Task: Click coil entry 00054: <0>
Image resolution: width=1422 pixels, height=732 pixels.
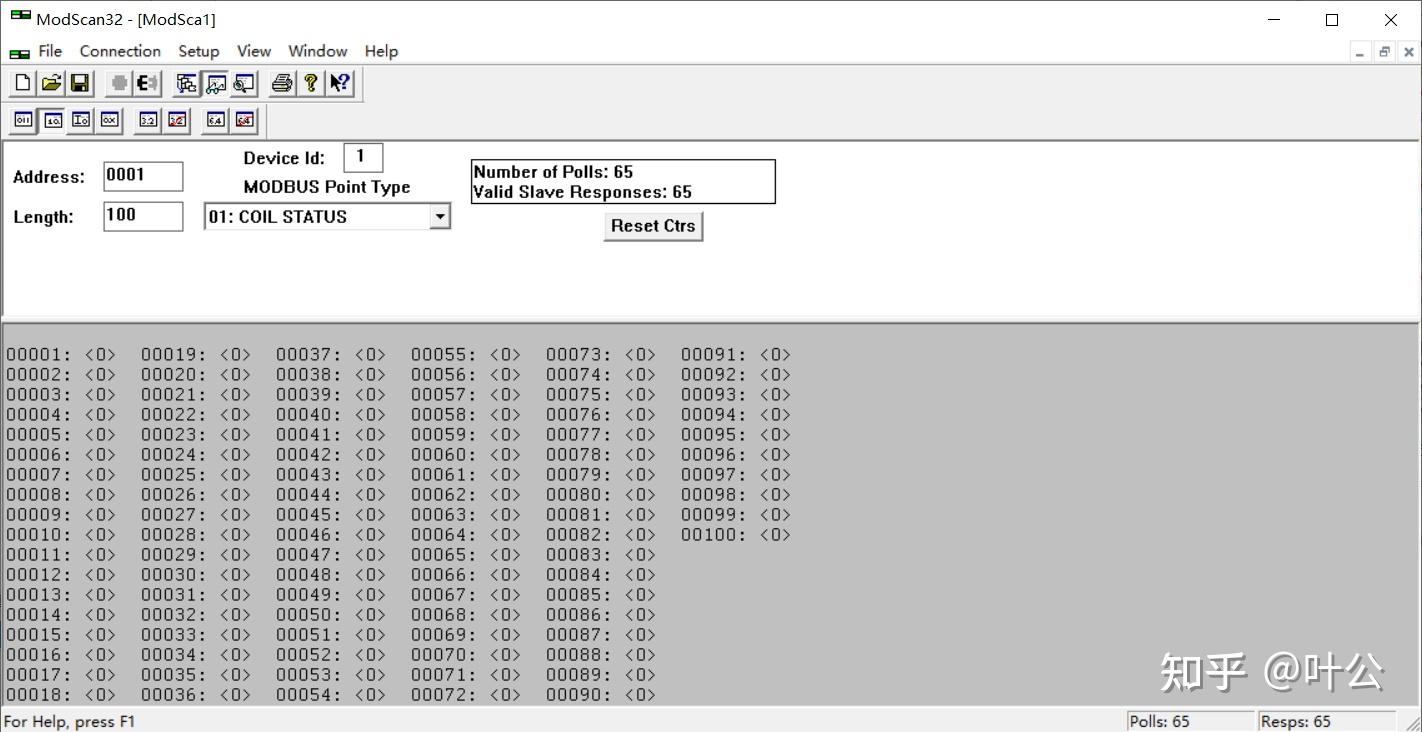Action: (331, 695)
